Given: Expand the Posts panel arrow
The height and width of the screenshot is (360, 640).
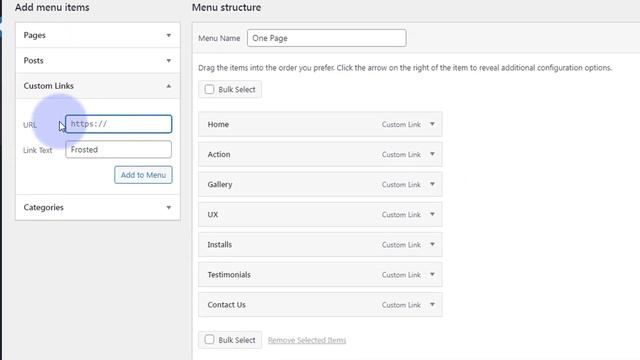Looking at the screenshot, I should [169, 61].
